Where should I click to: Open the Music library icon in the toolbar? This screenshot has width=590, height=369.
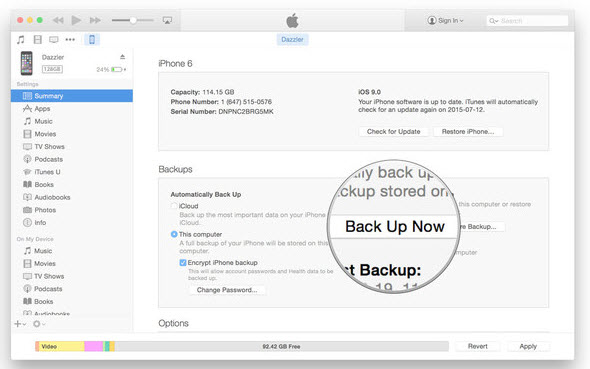coord(21,39)
